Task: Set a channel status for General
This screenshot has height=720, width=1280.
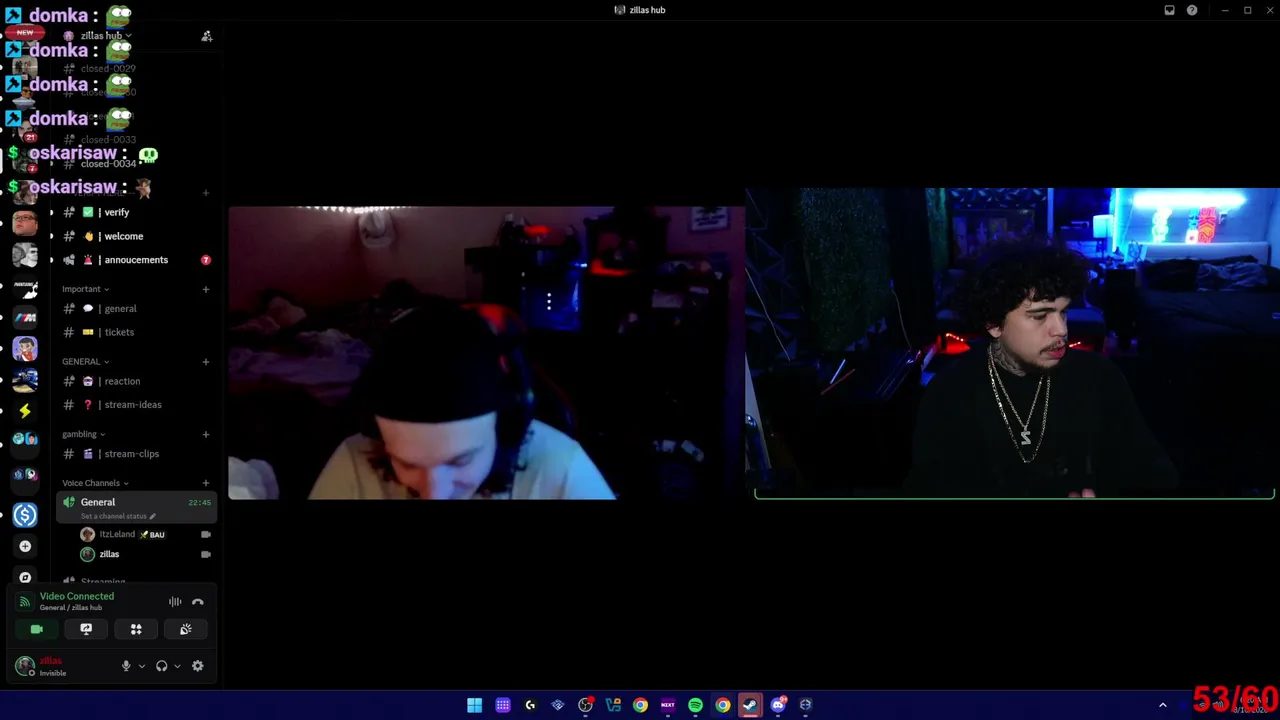Action: pos(118,516)
